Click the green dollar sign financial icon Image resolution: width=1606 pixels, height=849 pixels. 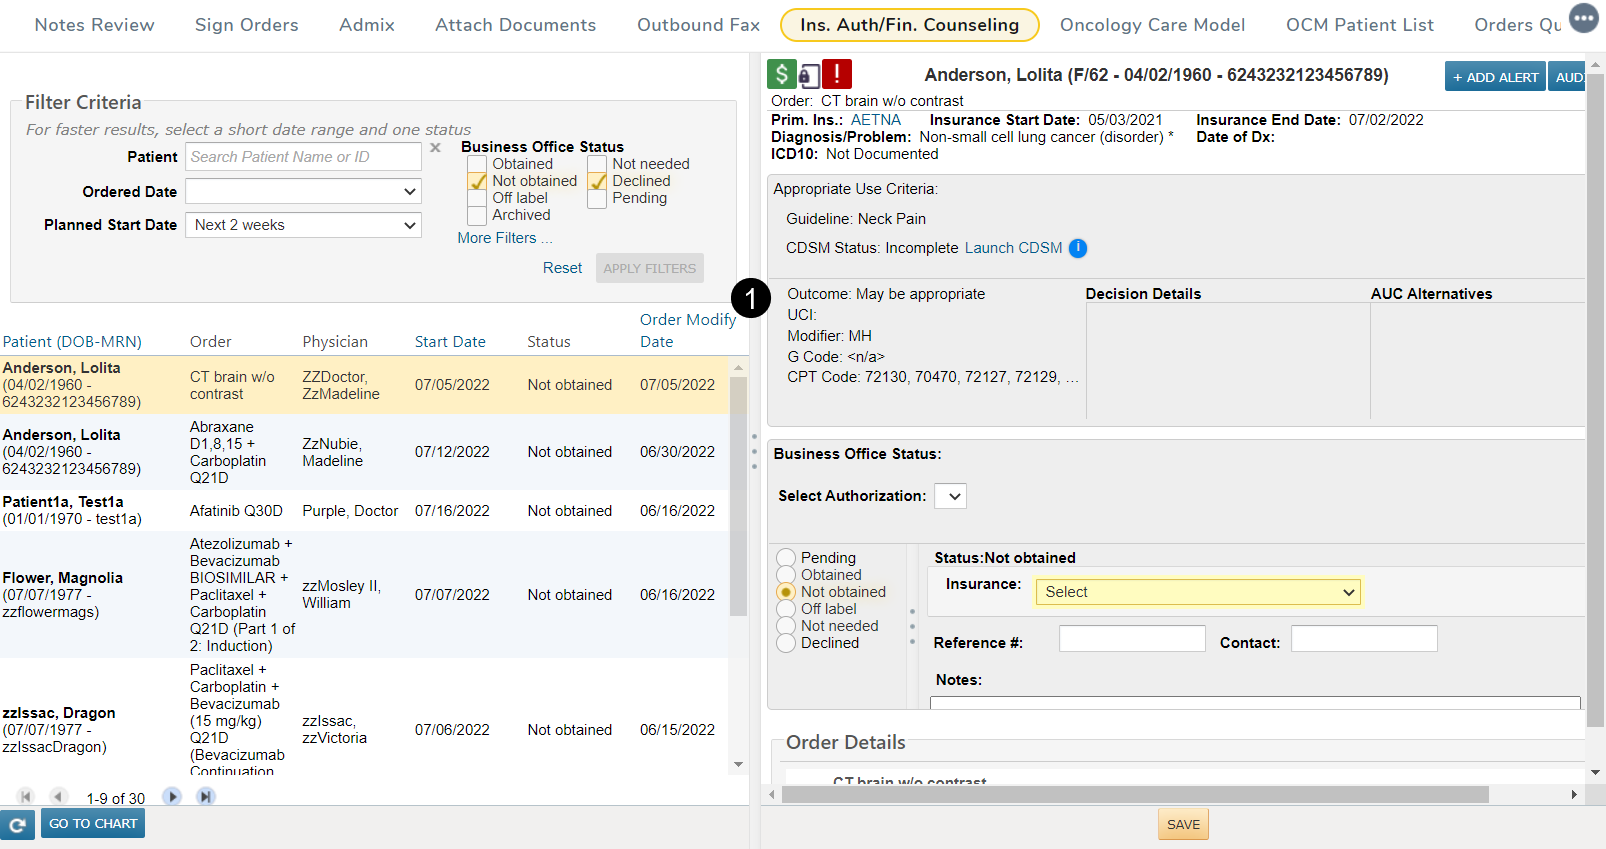click(781, 74)
